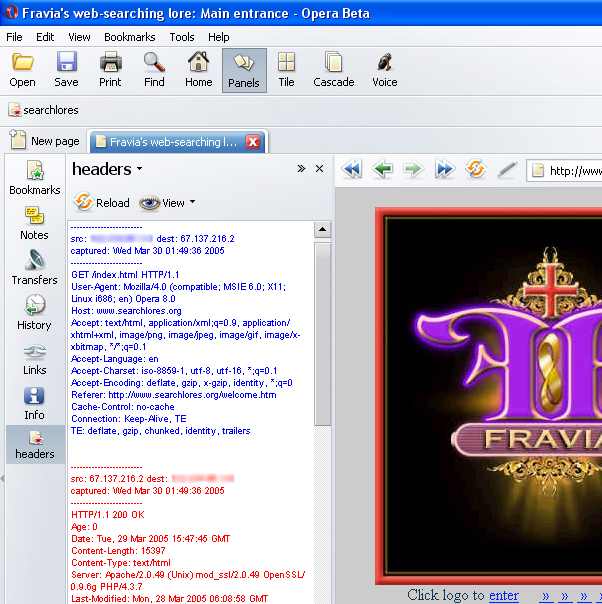This screenshot has width=602, height=604.
Task: Toggle the Panels sidebar button
Action: coord(244,70)
